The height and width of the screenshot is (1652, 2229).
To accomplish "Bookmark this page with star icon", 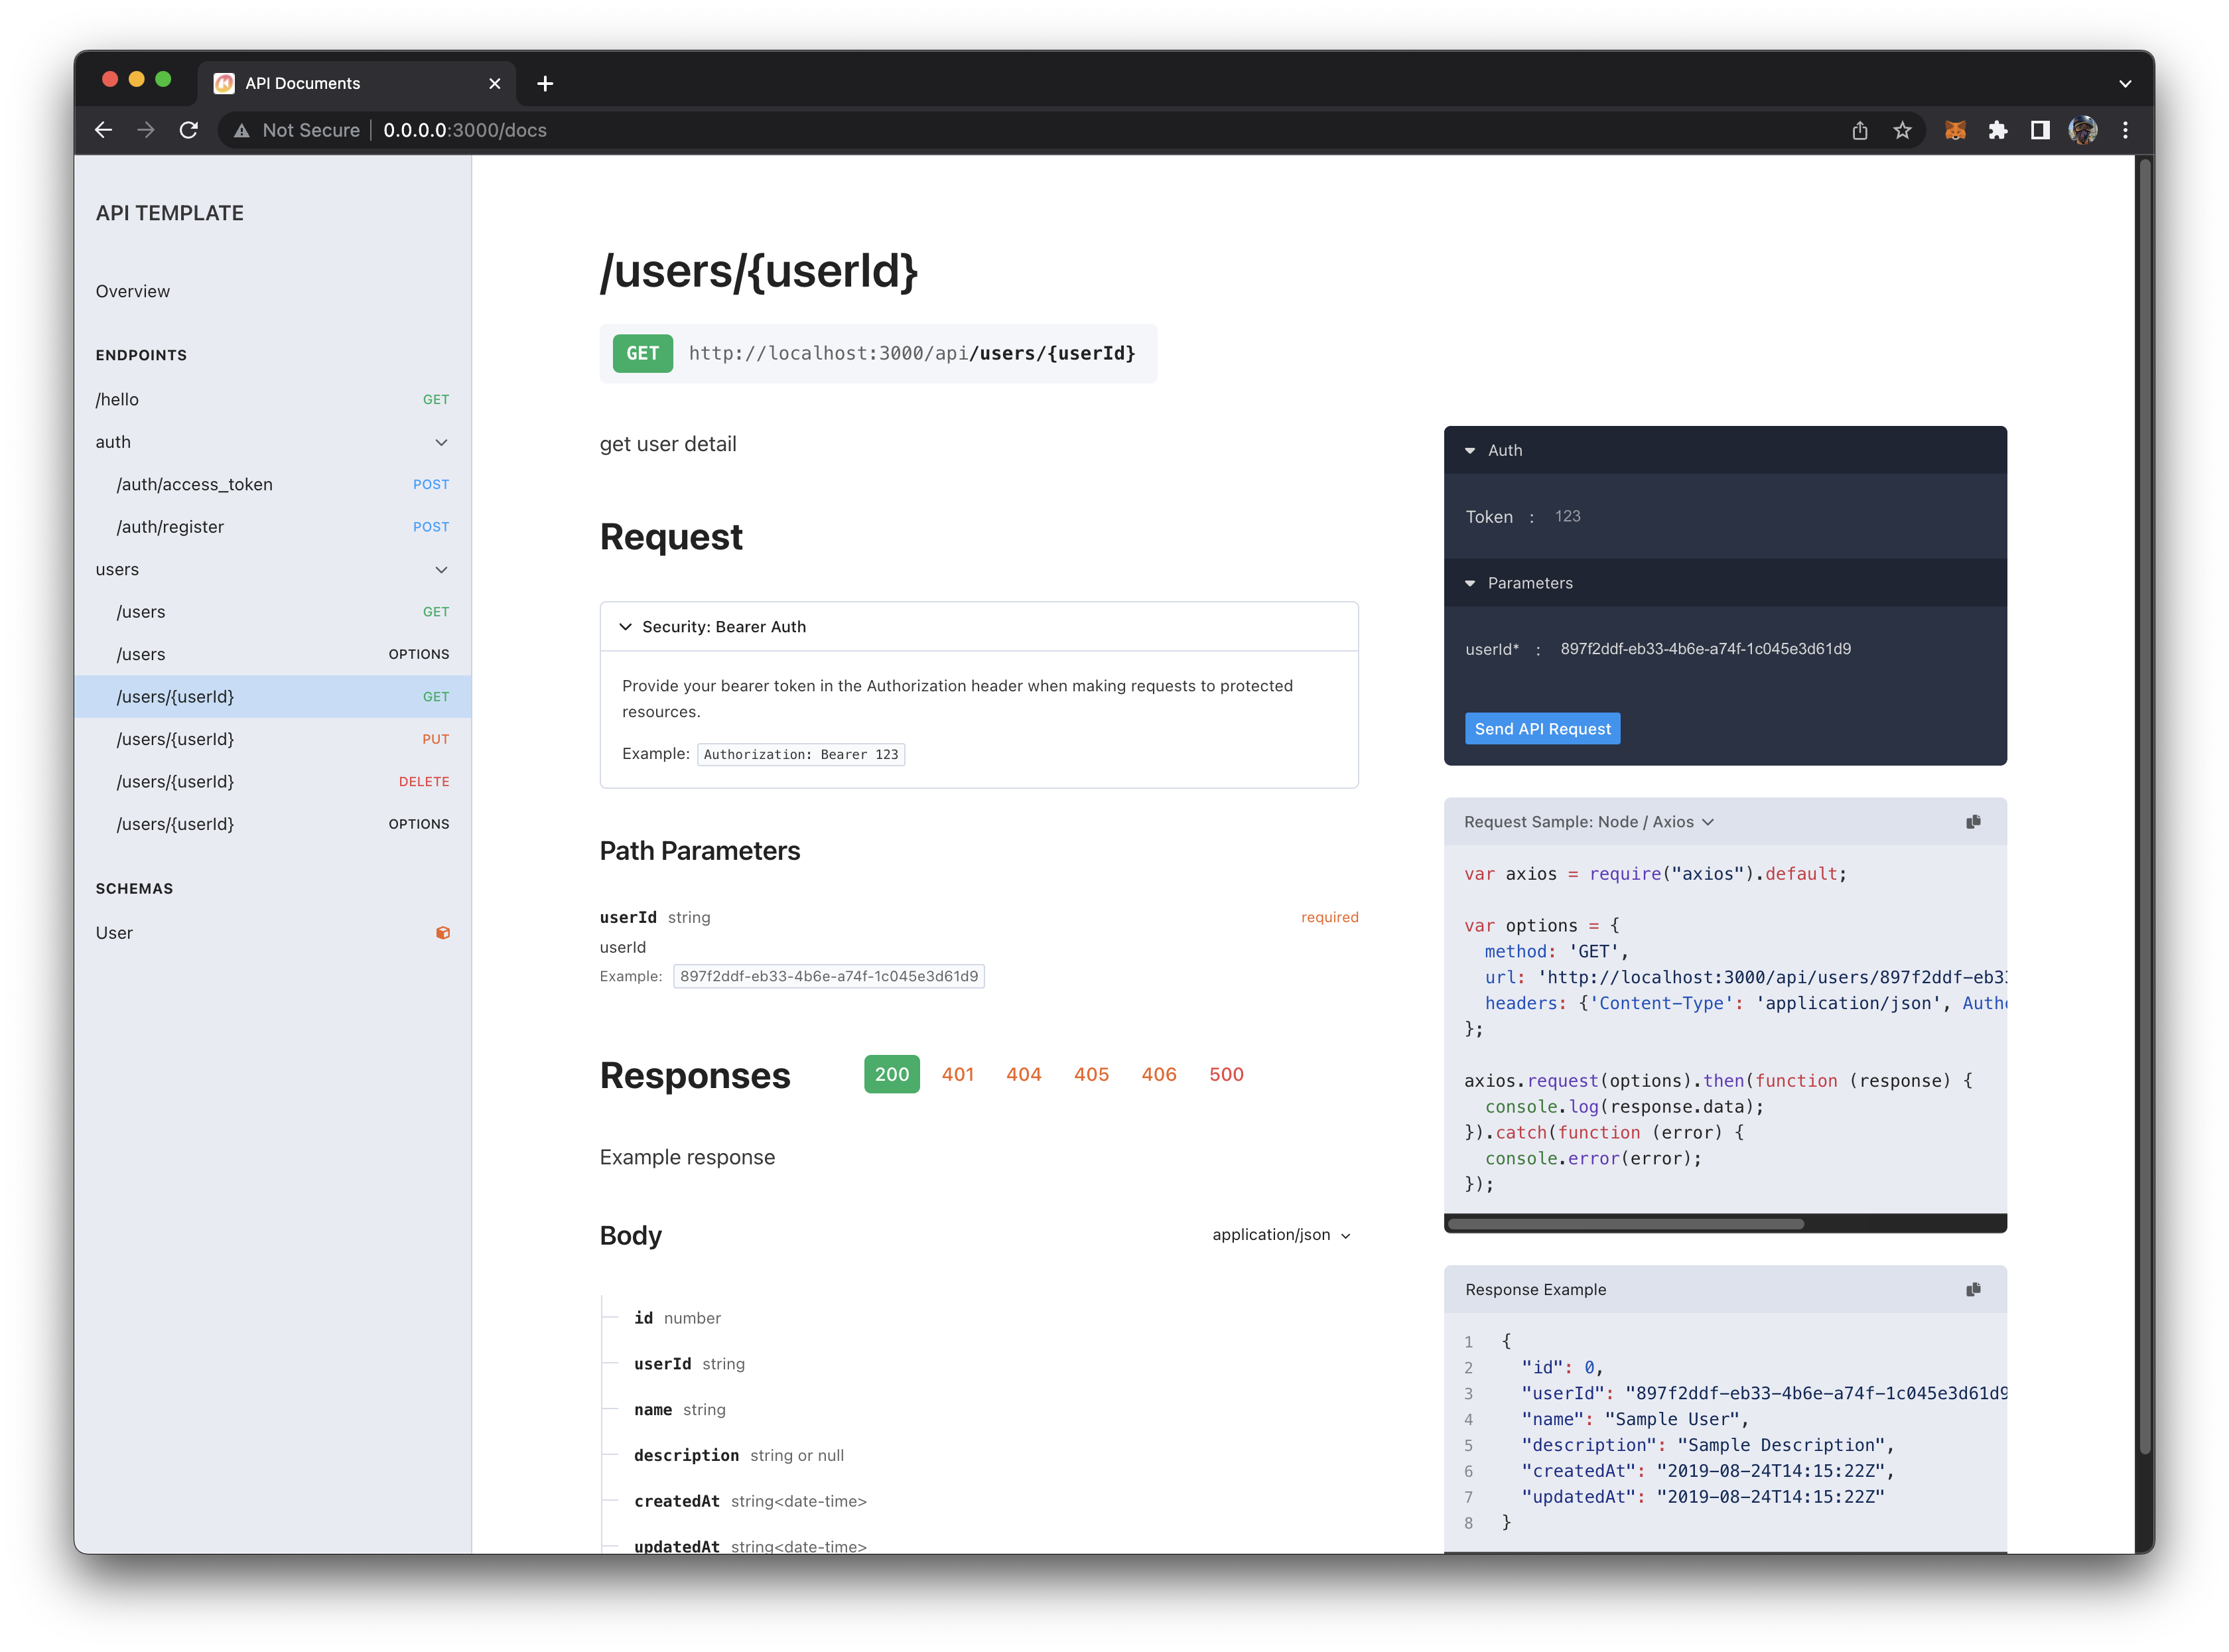I will (1902, 130).
